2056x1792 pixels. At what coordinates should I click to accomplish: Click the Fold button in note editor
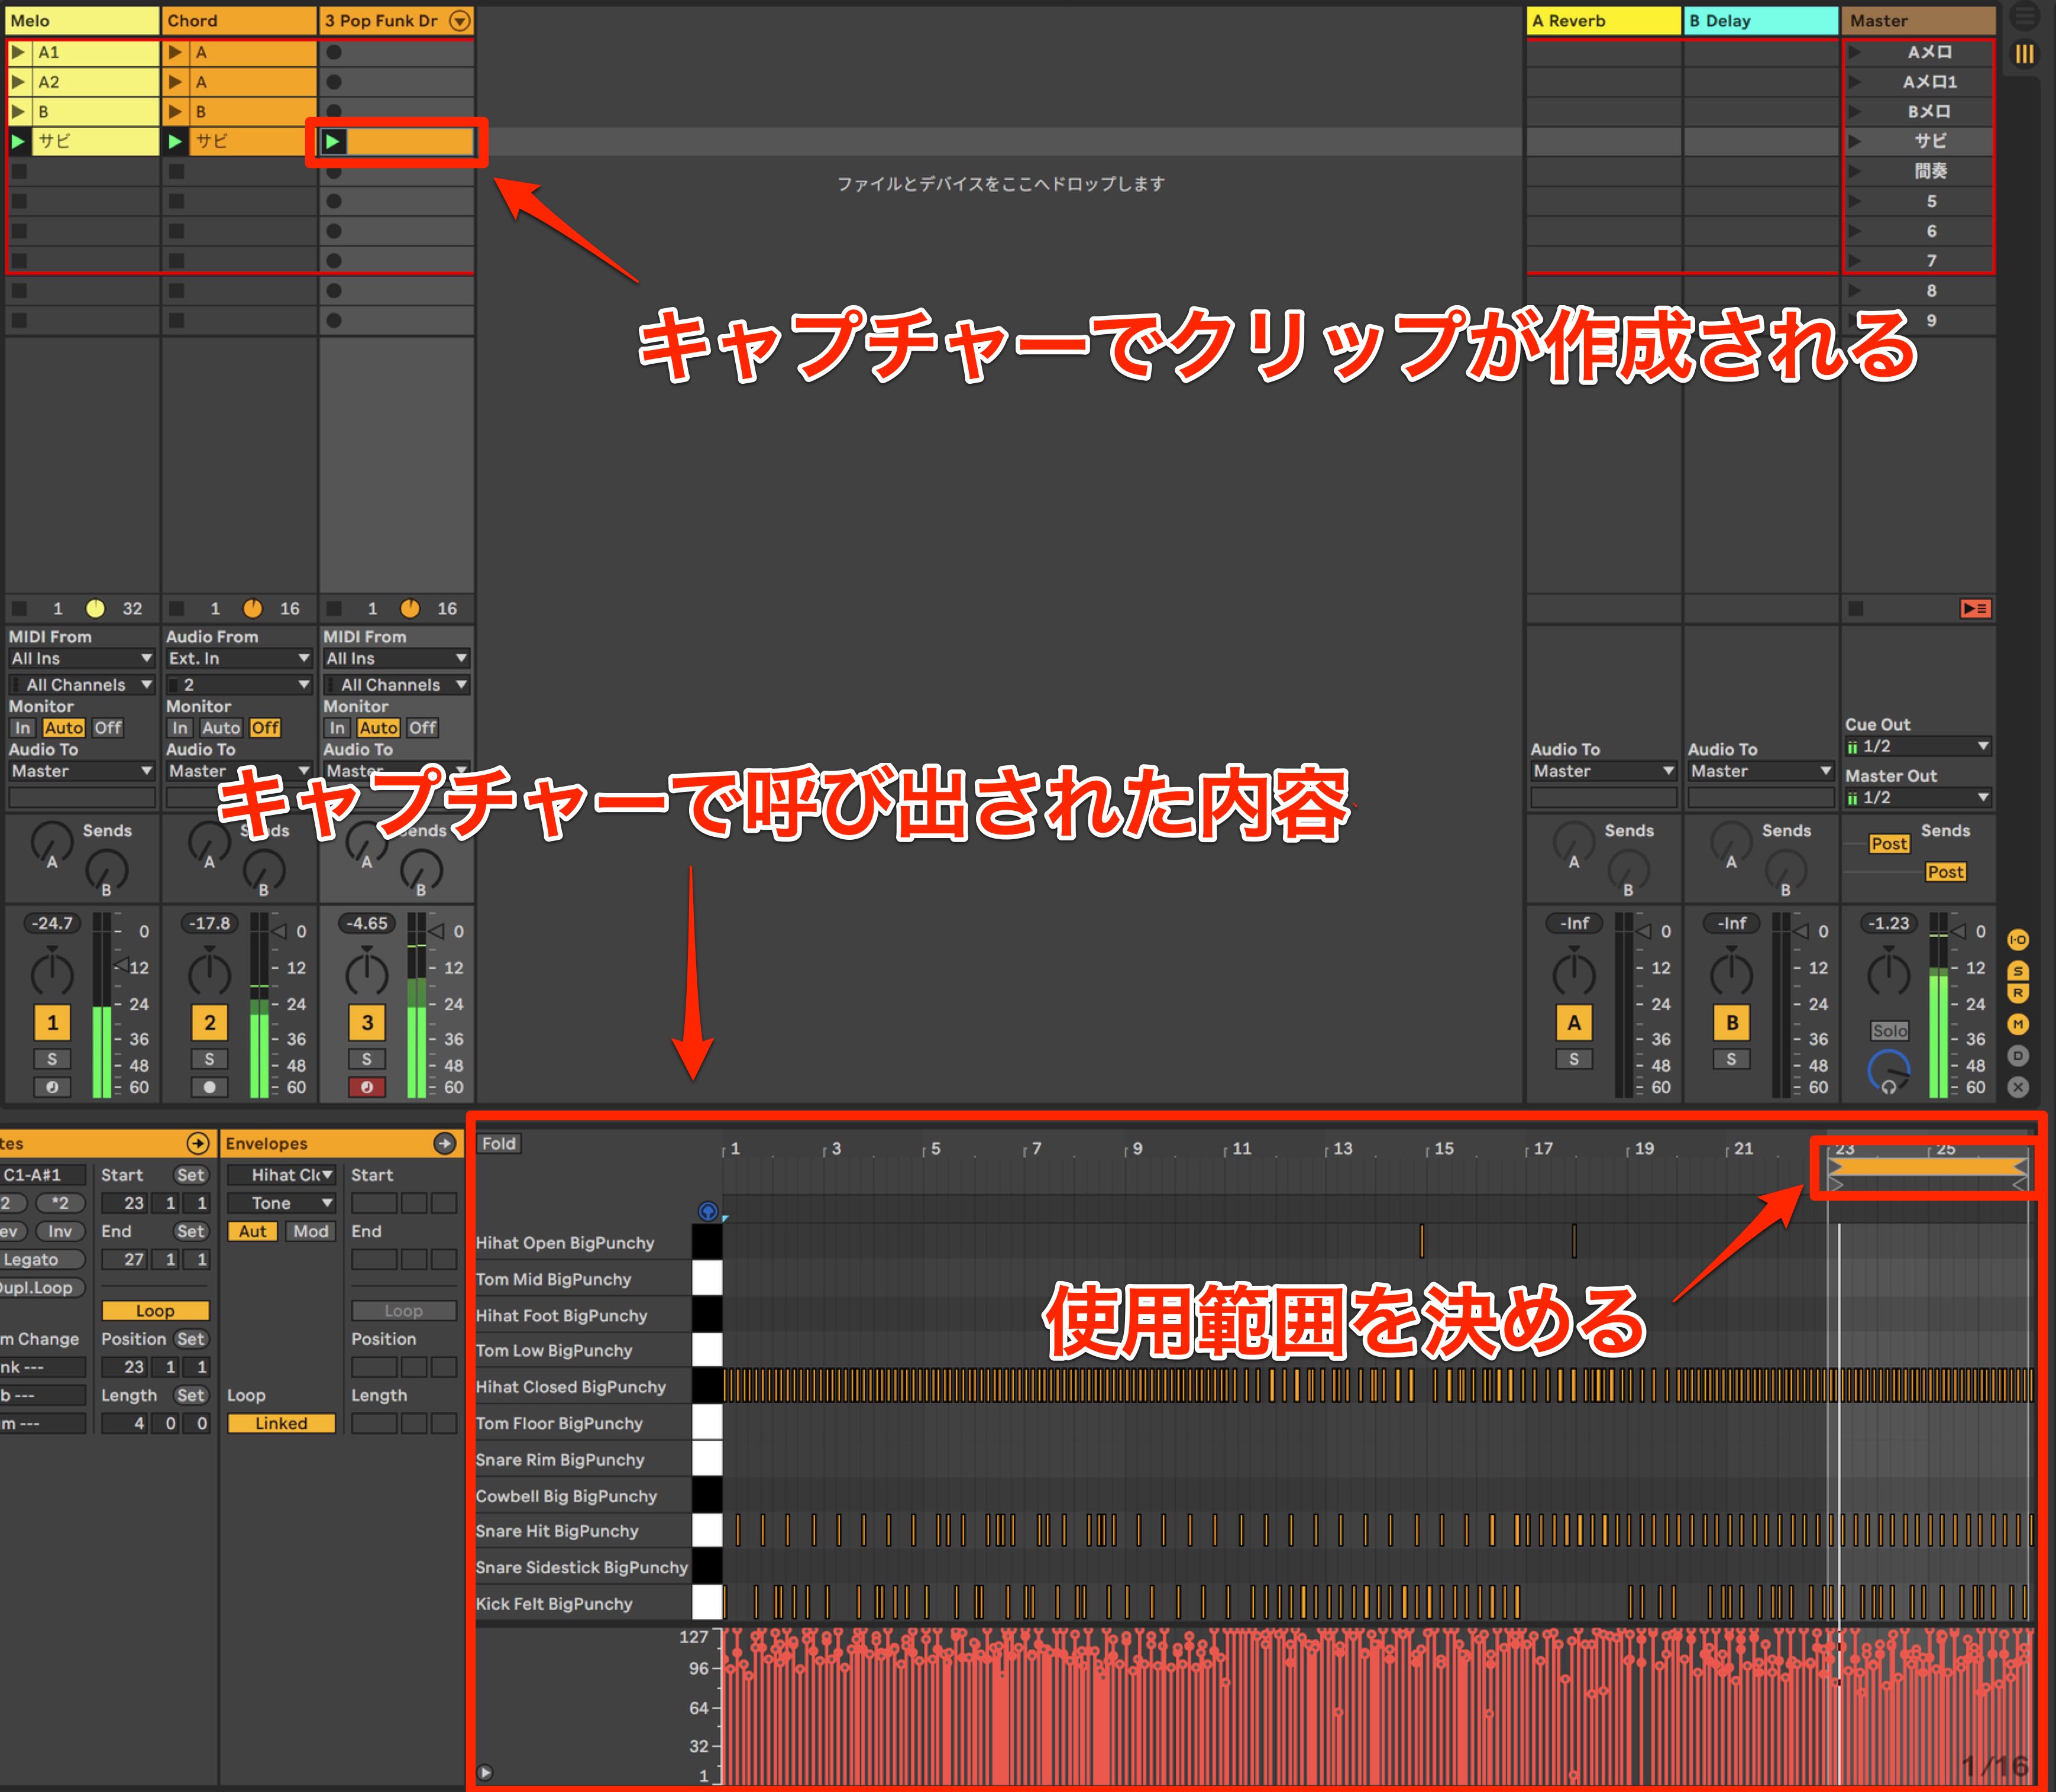pos(499,1143)
